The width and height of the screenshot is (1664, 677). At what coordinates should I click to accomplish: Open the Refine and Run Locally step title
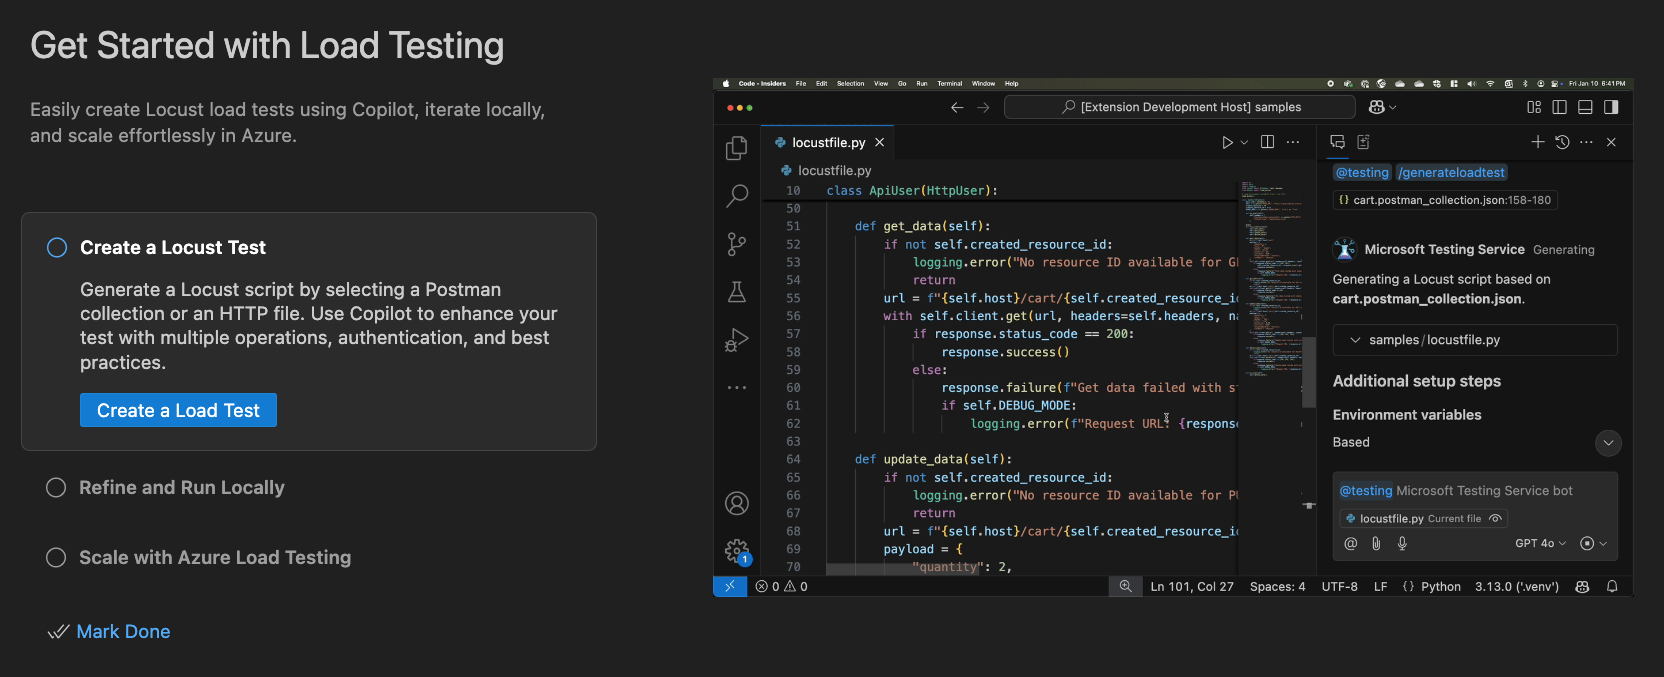pos(182,487)
